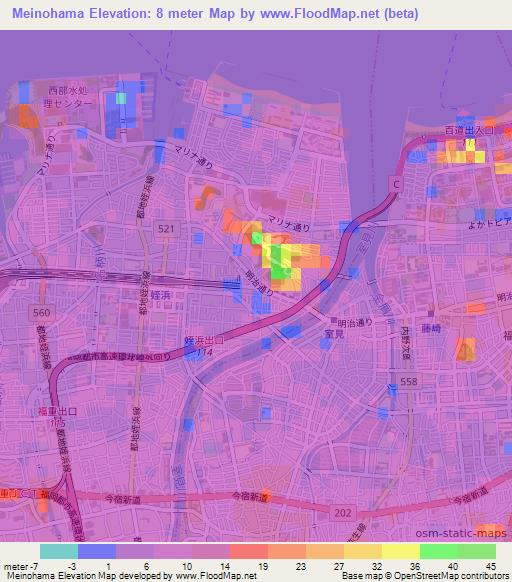Click the 百道出入口 interchange label

(469, 130)
